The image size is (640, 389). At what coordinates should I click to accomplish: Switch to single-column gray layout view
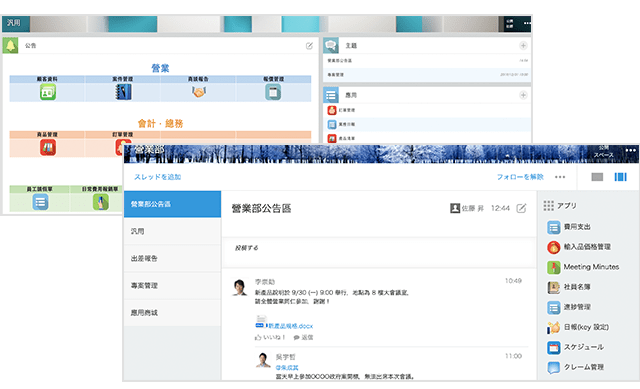[x=597, y=177]
